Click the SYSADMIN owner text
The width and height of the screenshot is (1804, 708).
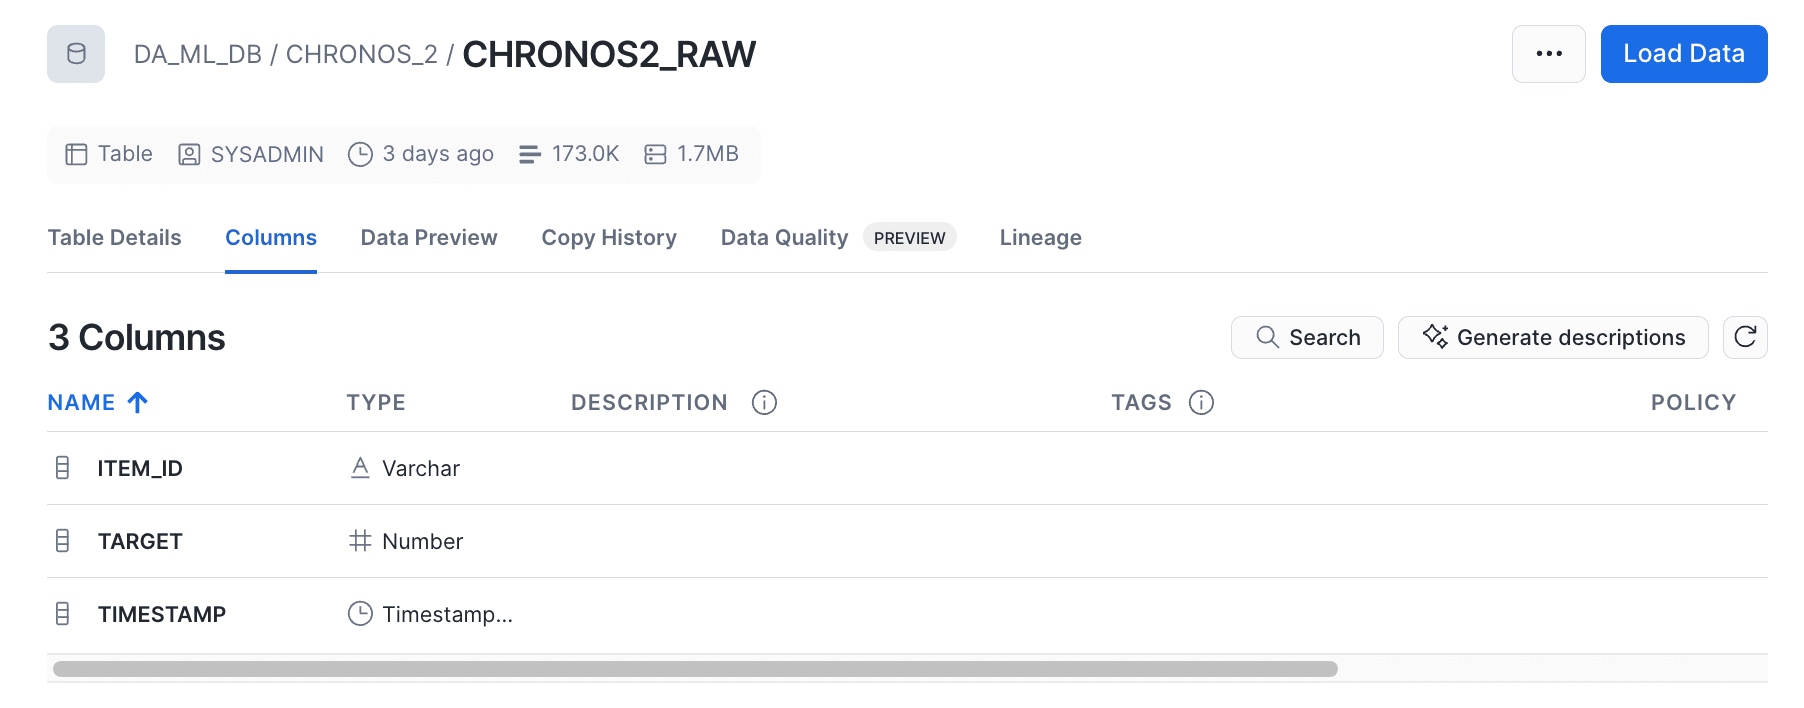coord(267,154)
